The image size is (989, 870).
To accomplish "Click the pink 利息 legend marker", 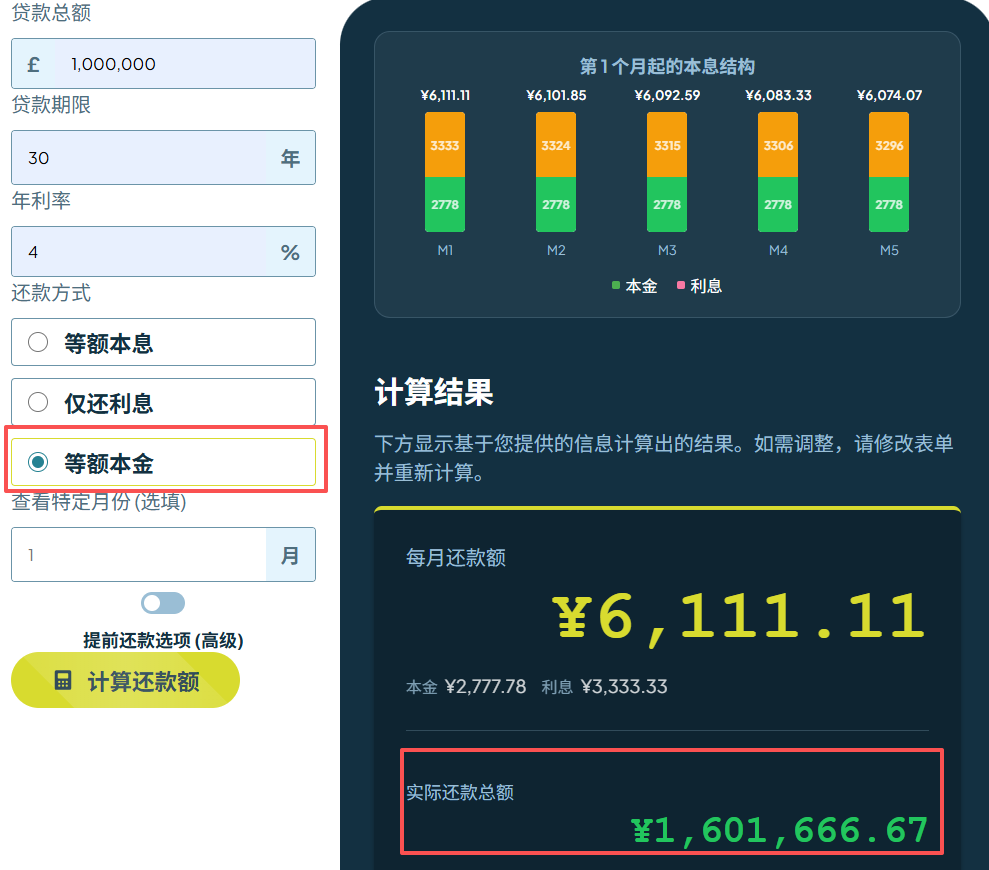I will [x=679, y=285].
